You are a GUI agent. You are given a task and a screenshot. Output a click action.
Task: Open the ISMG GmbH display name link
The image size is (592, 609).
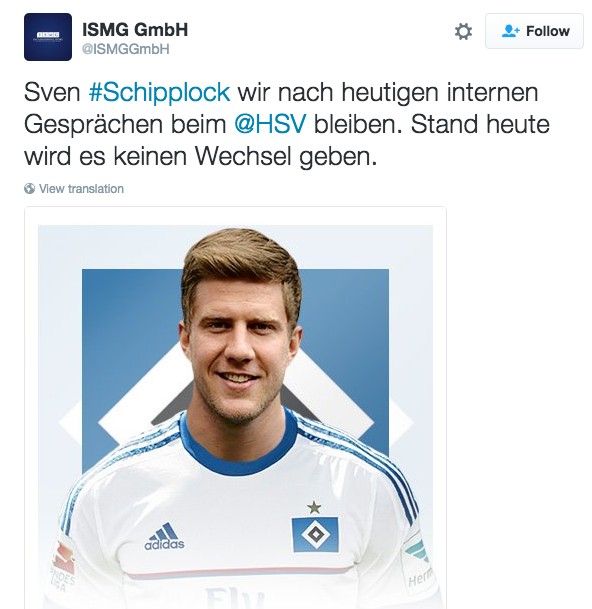[x=135, y=30]
